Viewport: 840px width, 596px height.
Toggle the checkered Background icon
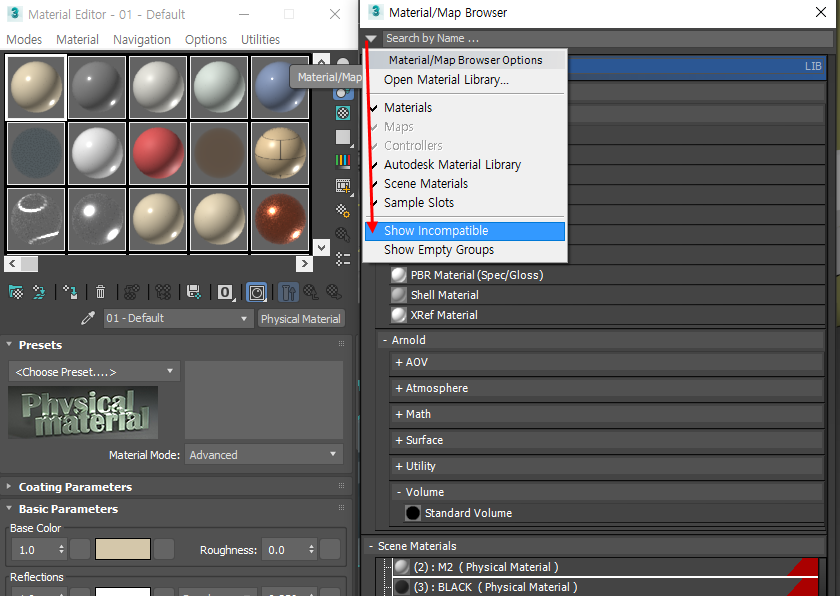[343, 113]
